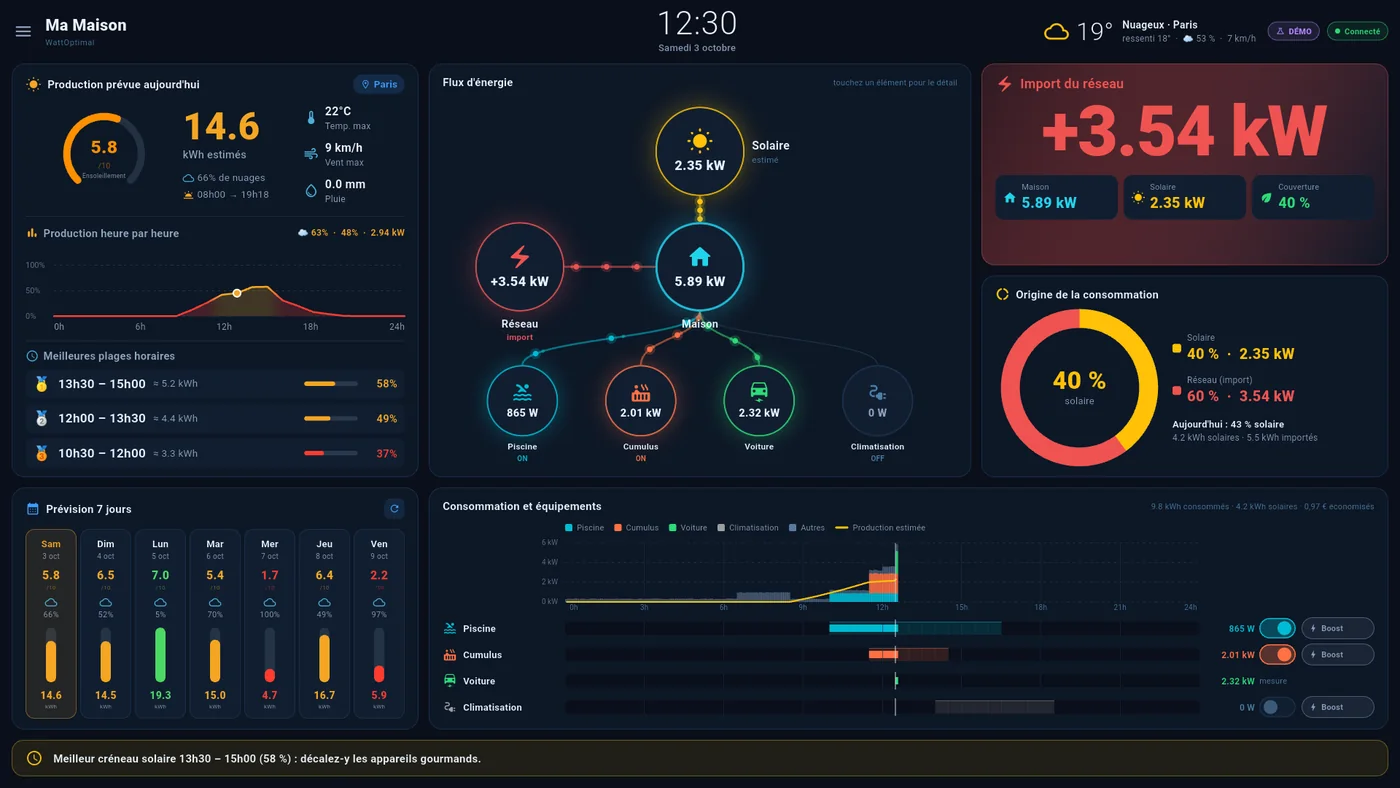This screenshot has width=1400, height=788.
Task: Click the Couverture 40 % tile
Action: 1312,197
